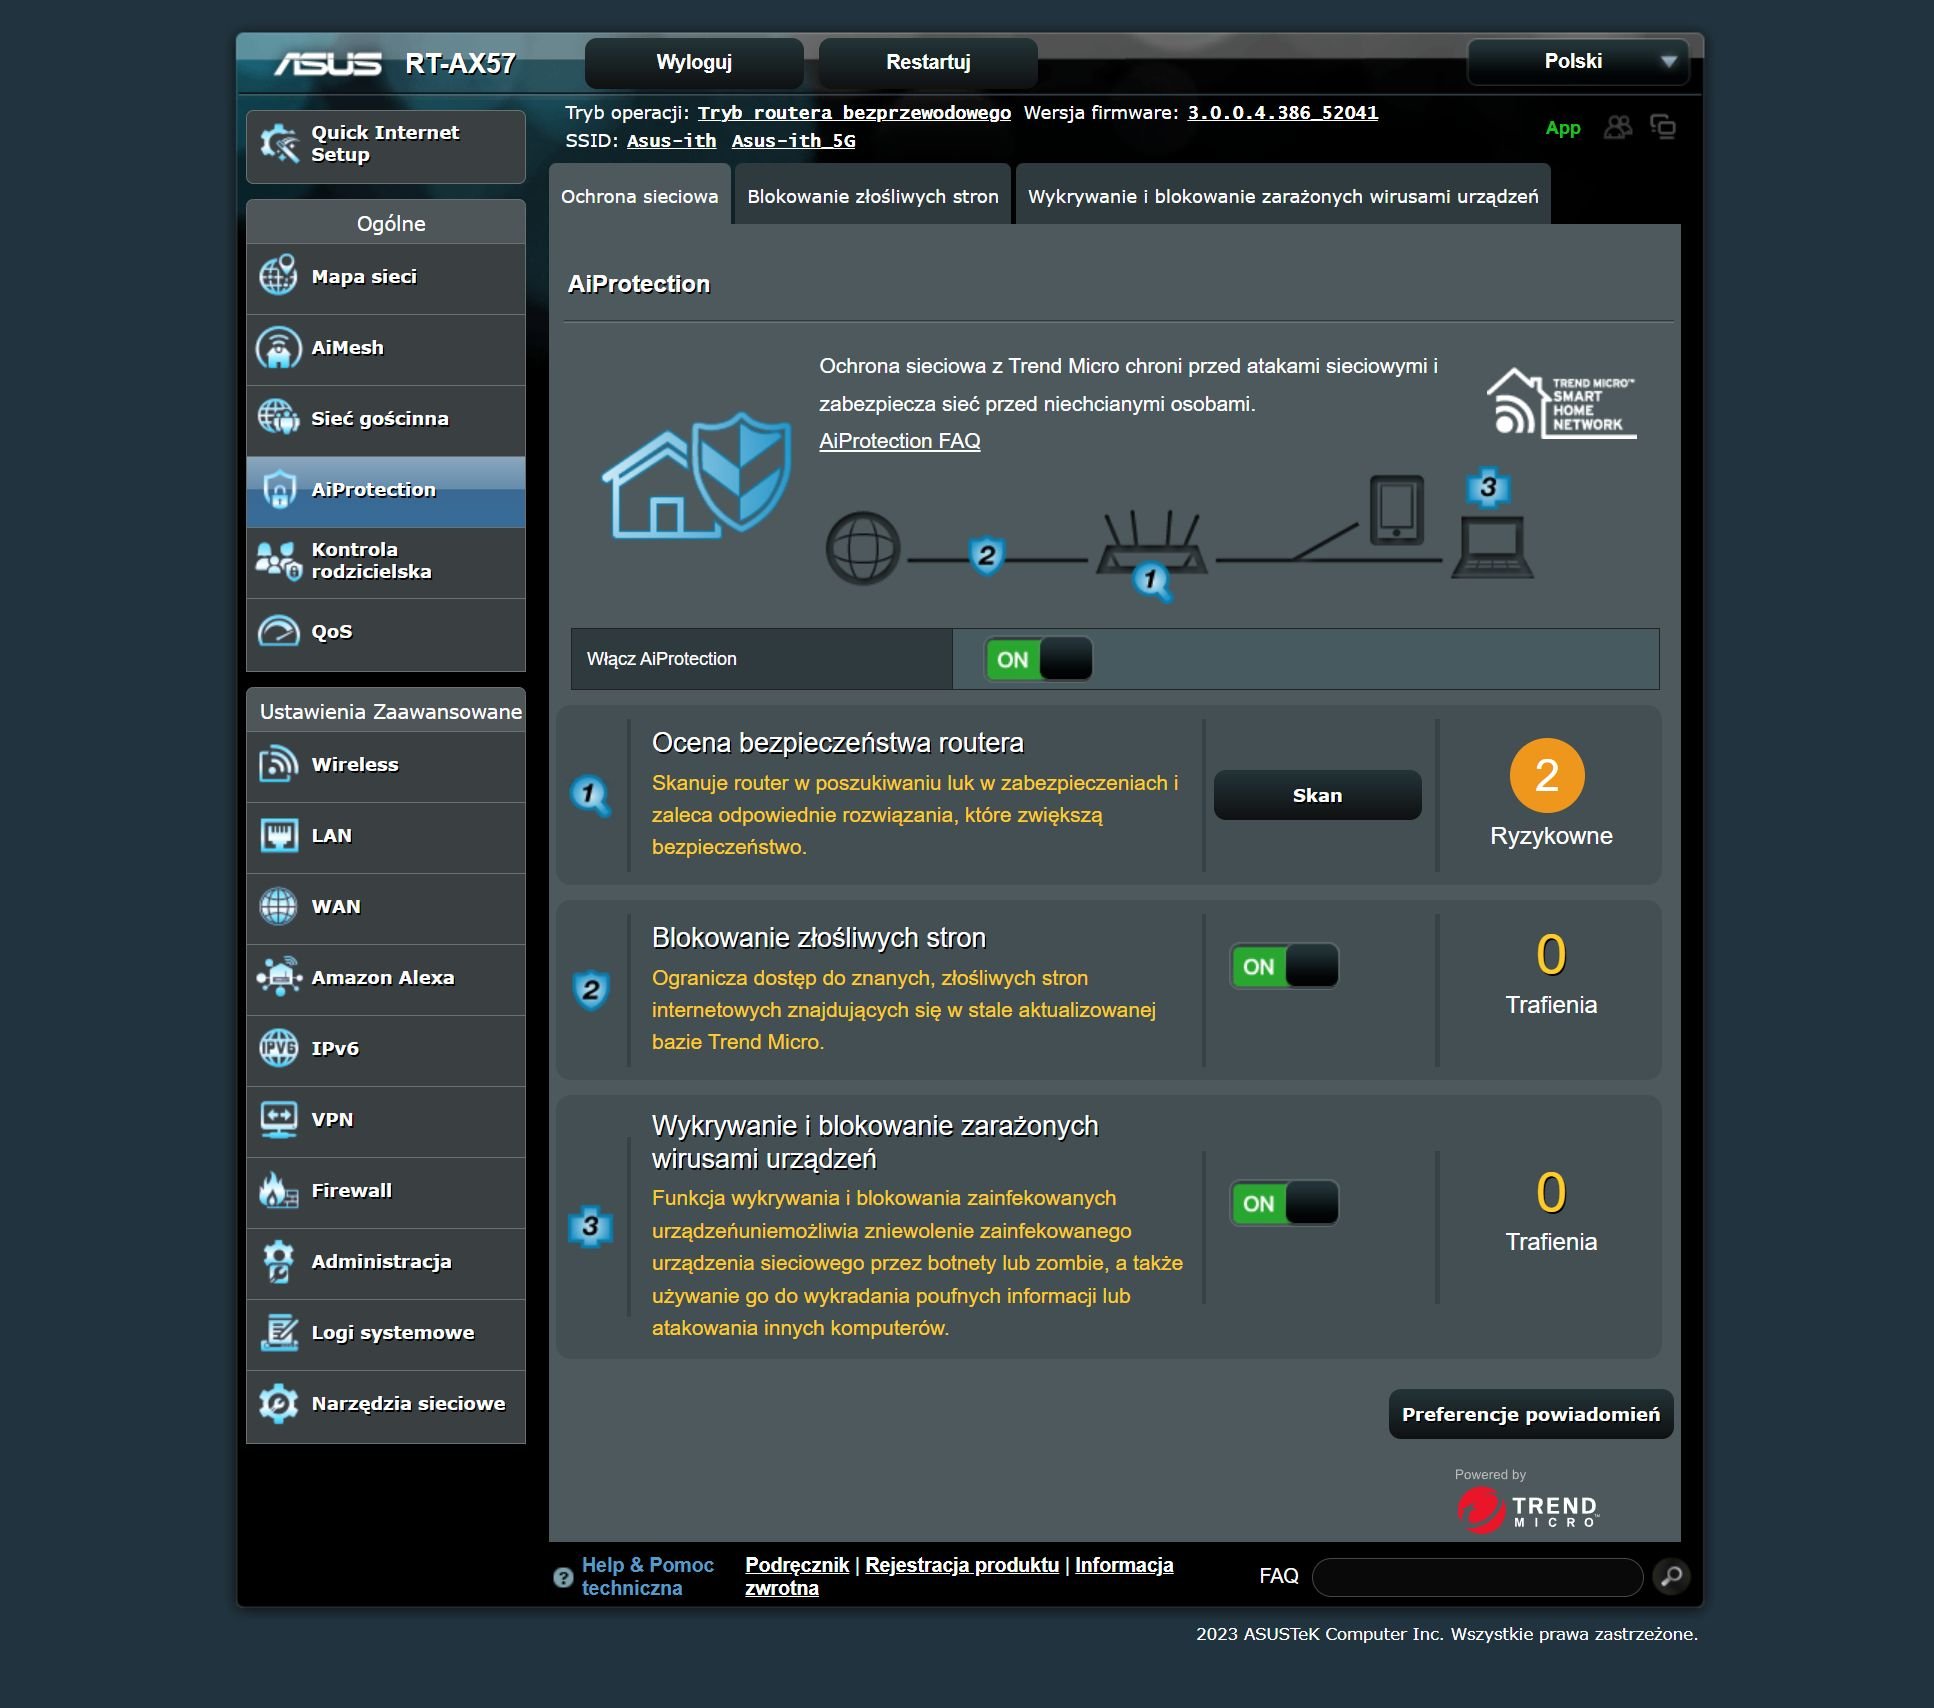Click the orange risk score circle 2
The height and width of the screenshot is (1708, 1934).
coord(1546,775)
